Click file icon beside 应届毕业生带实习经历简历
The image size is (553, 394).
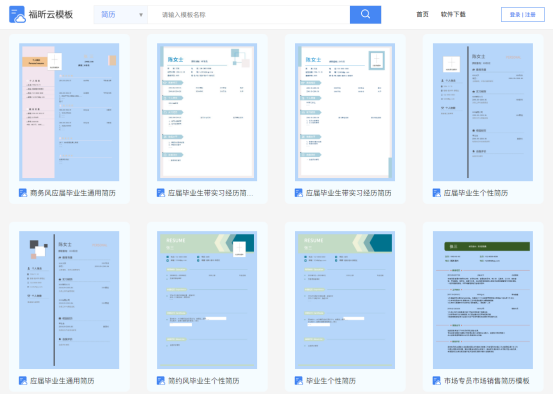pos(299,193)
